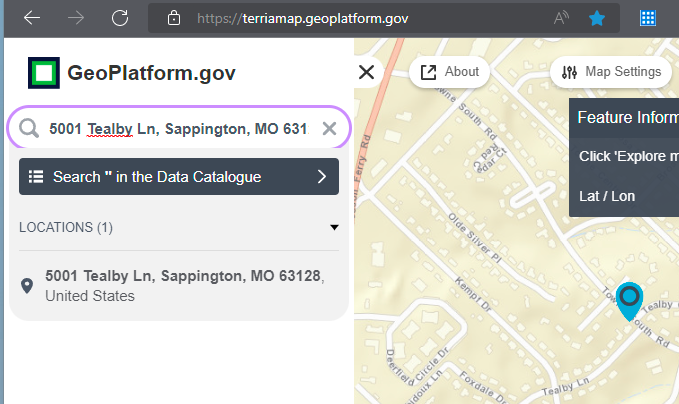Go back to the previous page
679x404 pixels.
32,18
